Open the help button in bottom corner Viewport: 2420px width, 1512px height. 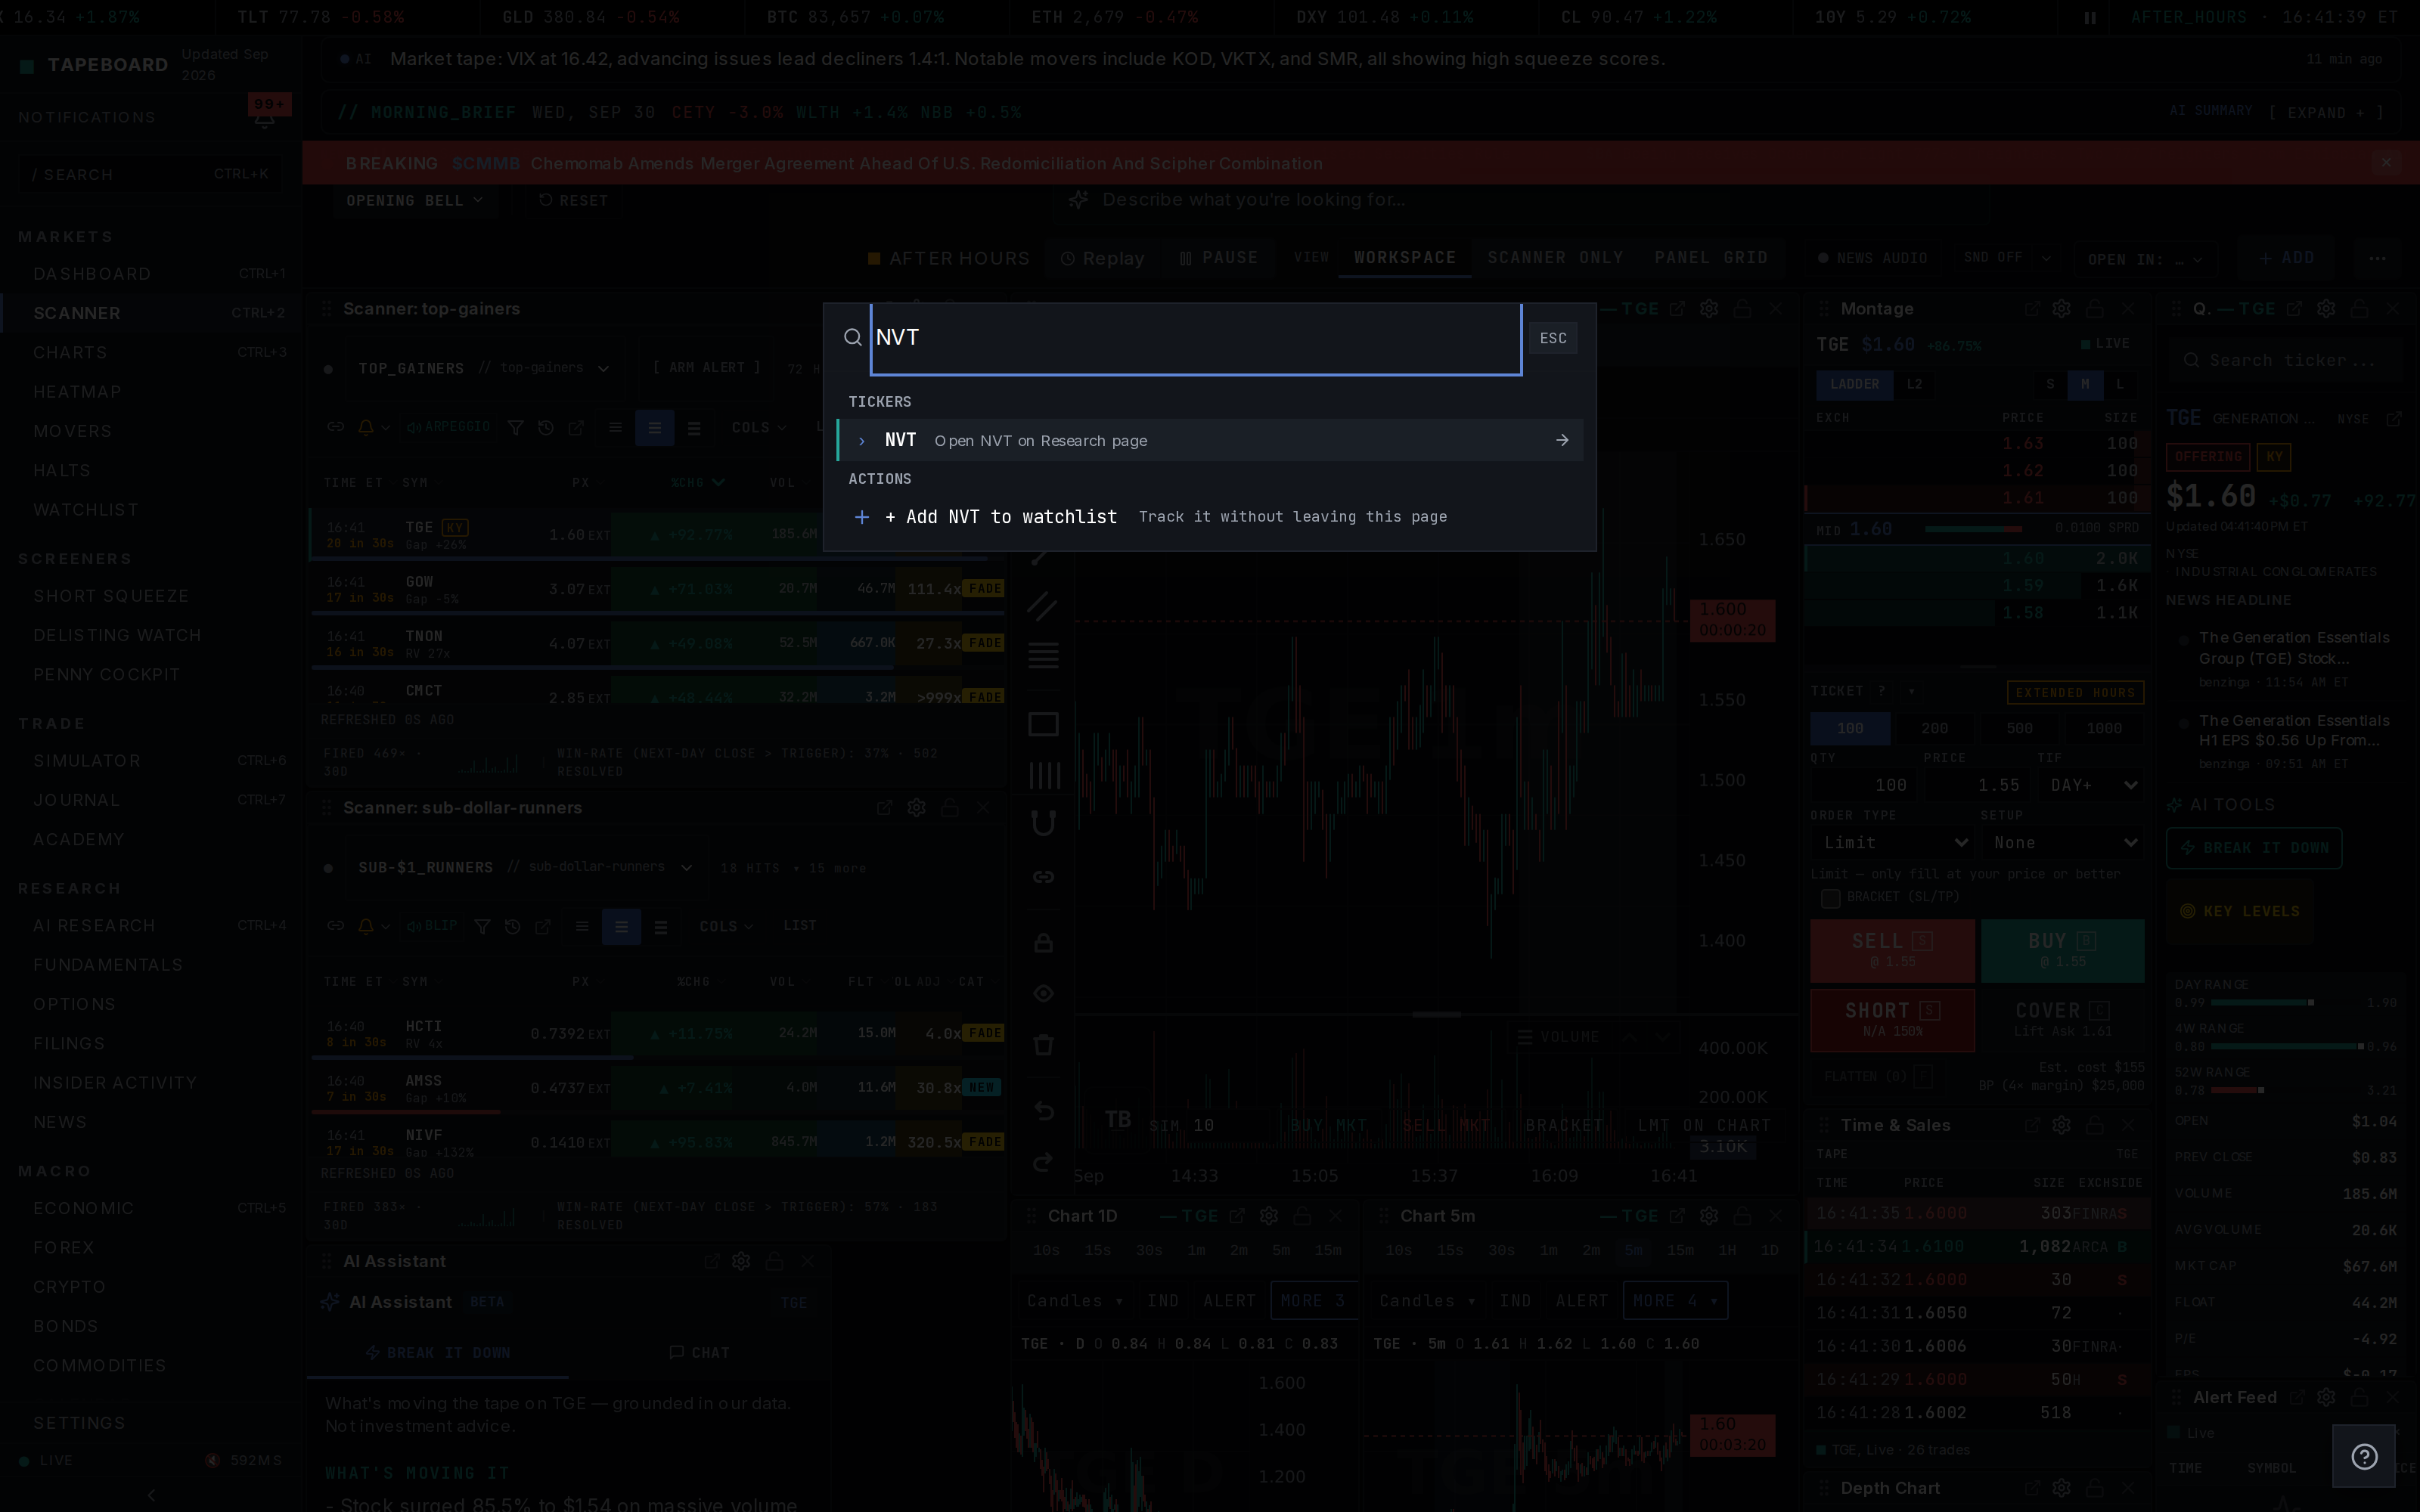2364,1457
